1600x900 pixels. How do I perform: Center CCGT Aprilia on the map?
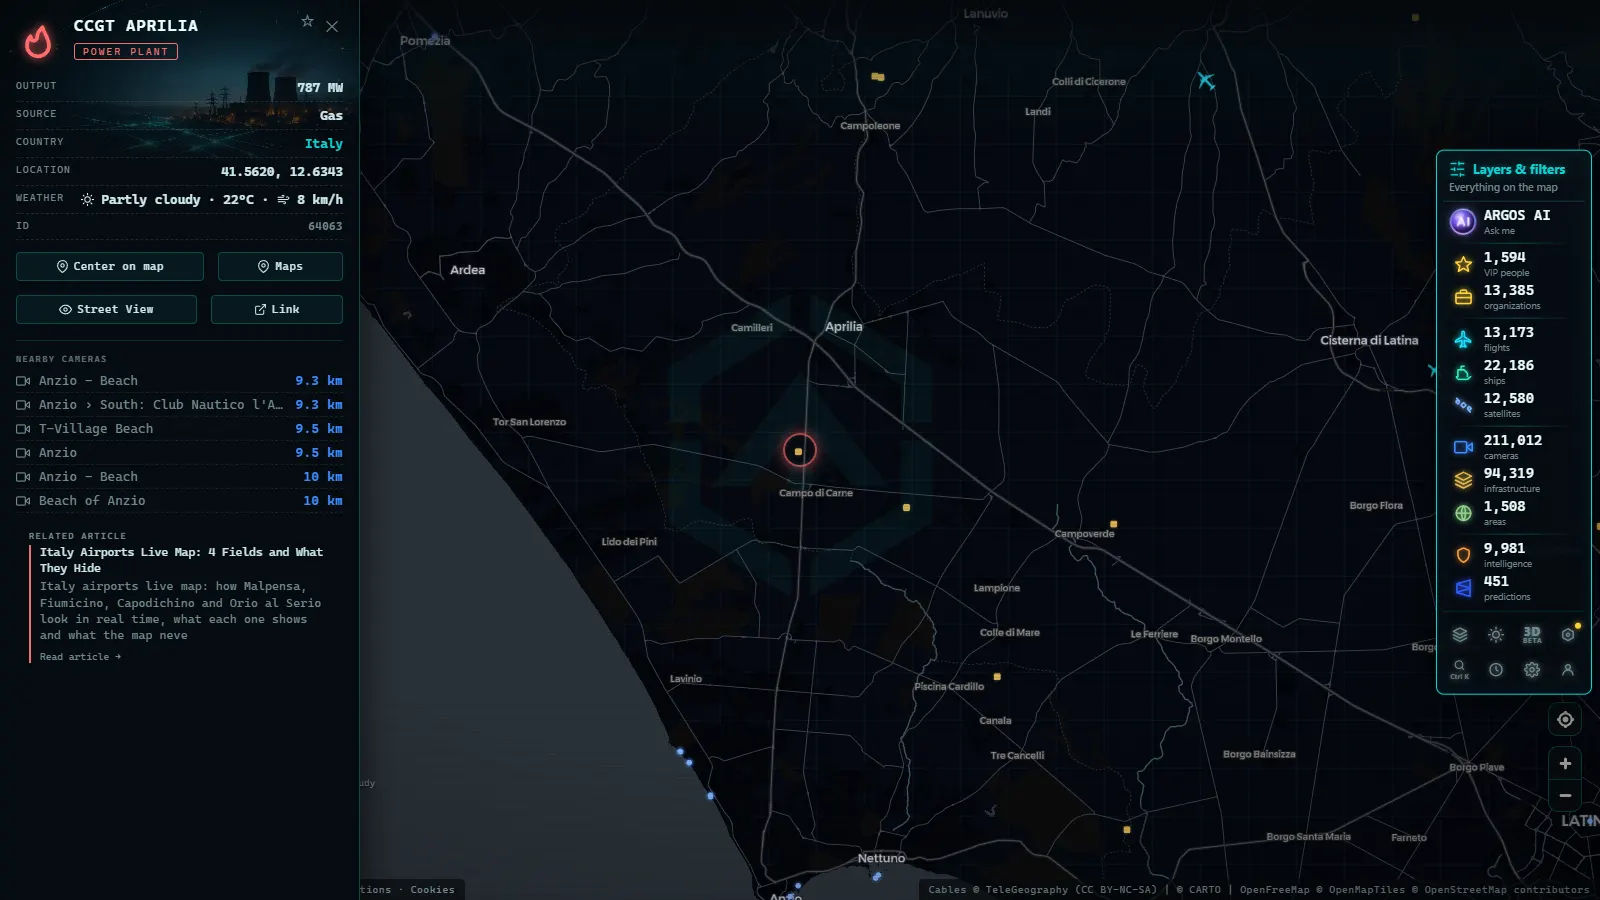coord(110,266)
